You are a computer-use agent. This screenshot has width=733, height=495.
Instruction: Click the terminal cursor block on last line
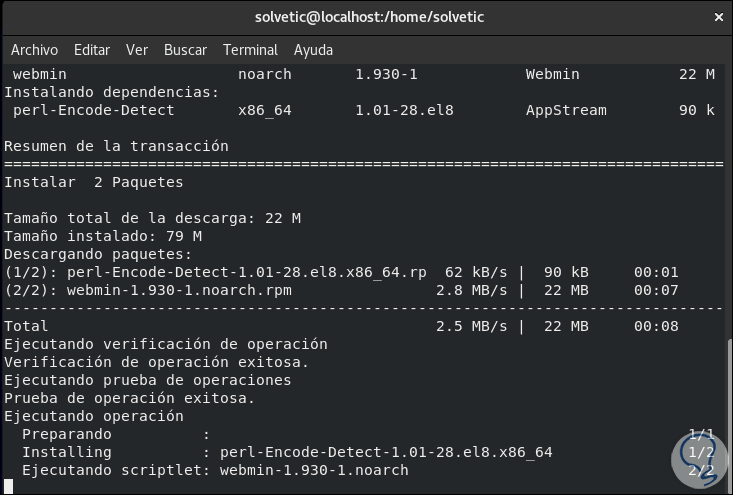9,487
